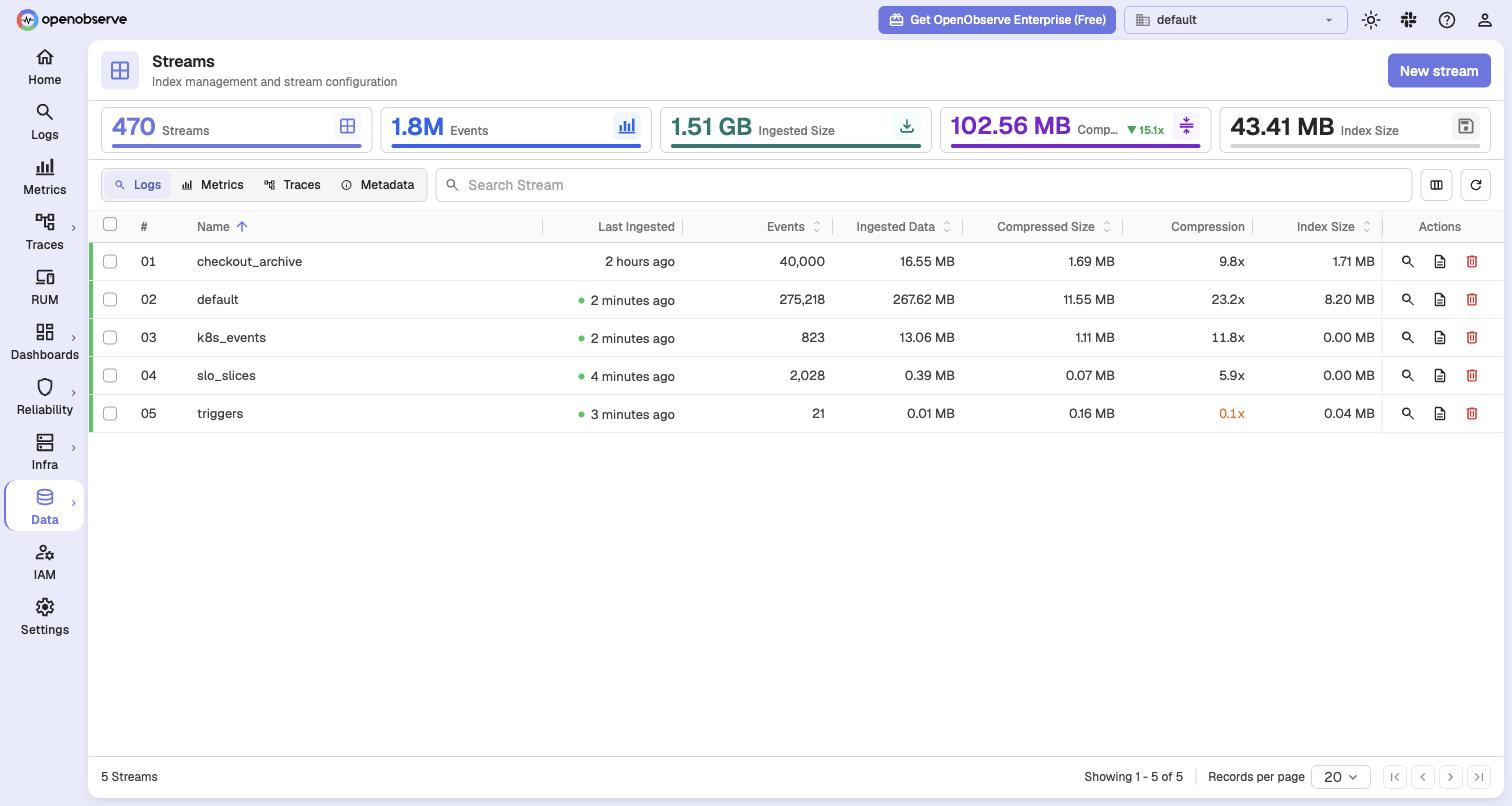The height and width of the screenshot is (806, 1512).
Task: Go to the next page of streams
Action: point(1451,777)
